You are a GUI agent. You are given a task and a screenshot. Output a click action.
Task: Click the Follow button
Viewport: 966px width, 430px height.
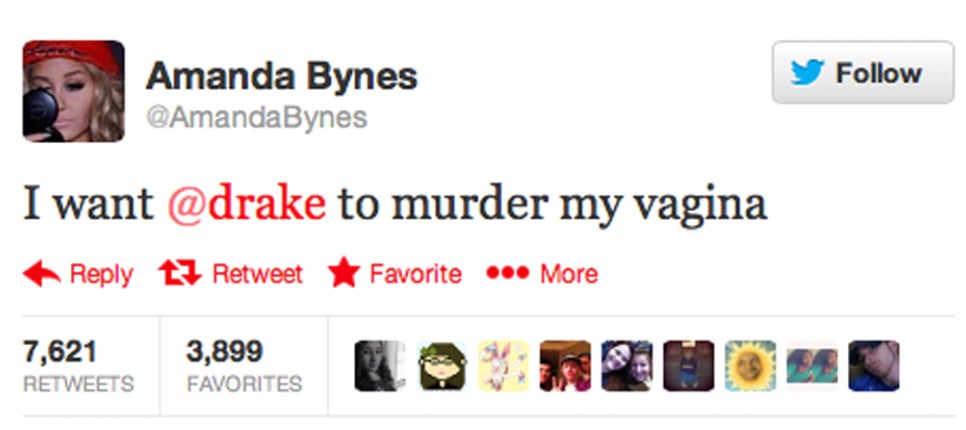(x=862, y=72)
